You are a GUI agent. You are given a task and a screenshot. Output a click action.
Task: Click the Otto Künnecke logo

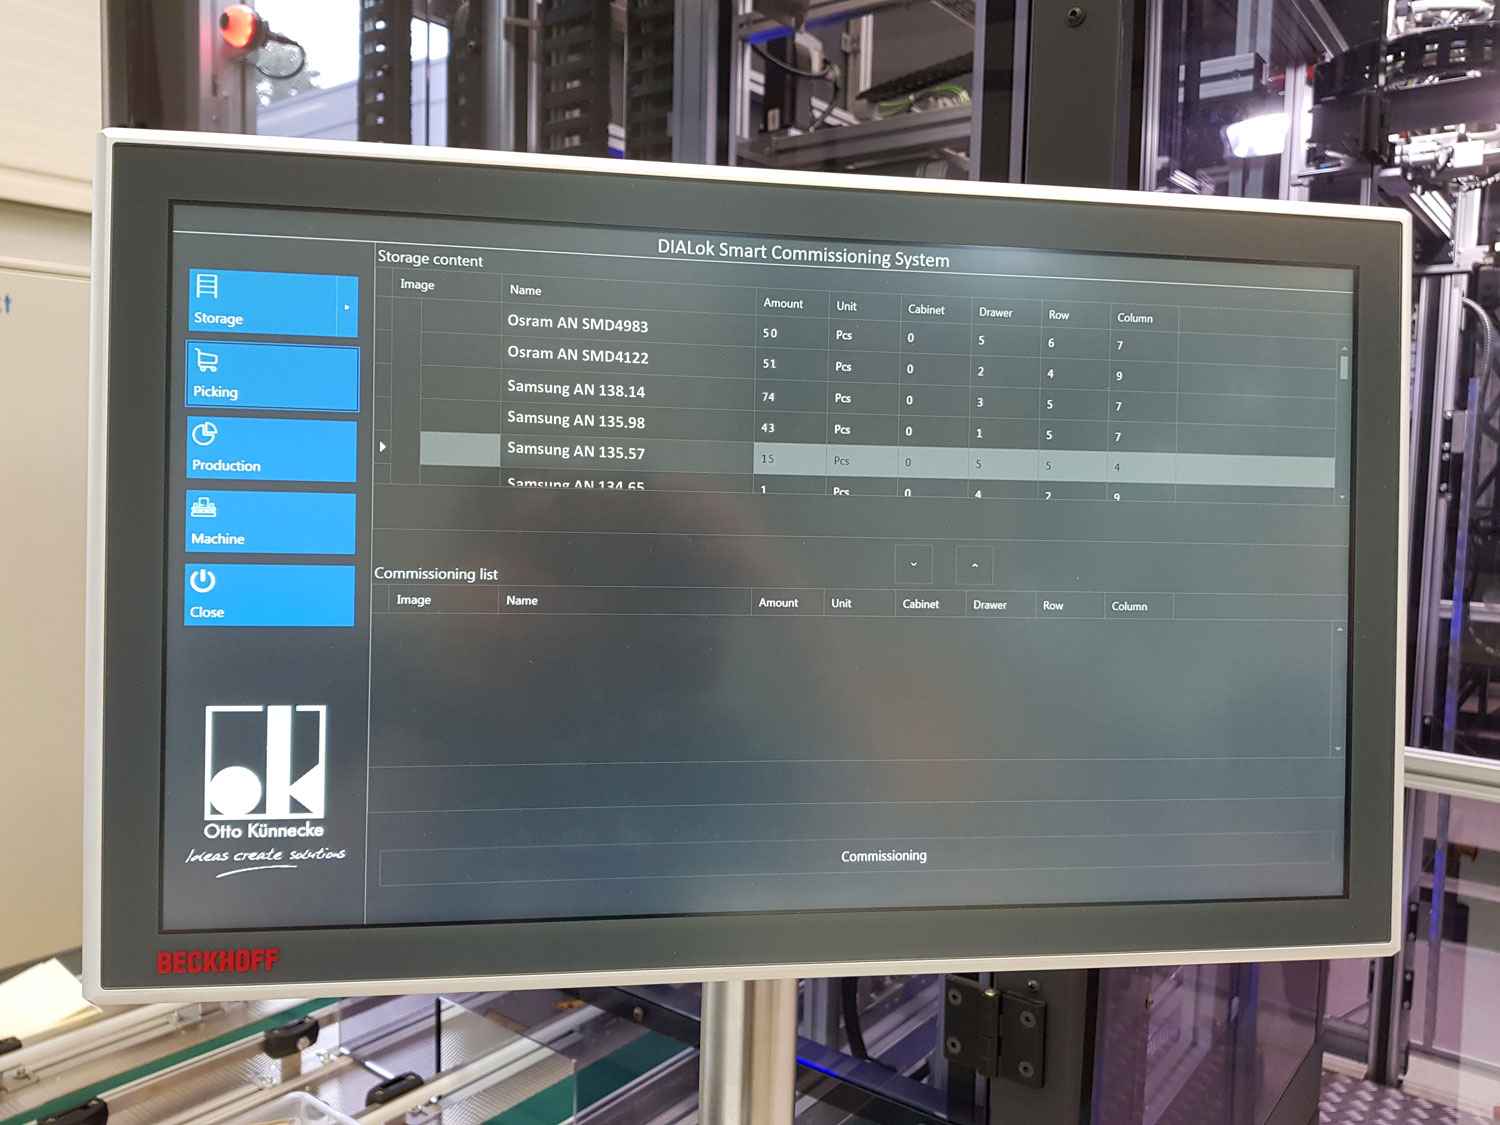(266, 790)
